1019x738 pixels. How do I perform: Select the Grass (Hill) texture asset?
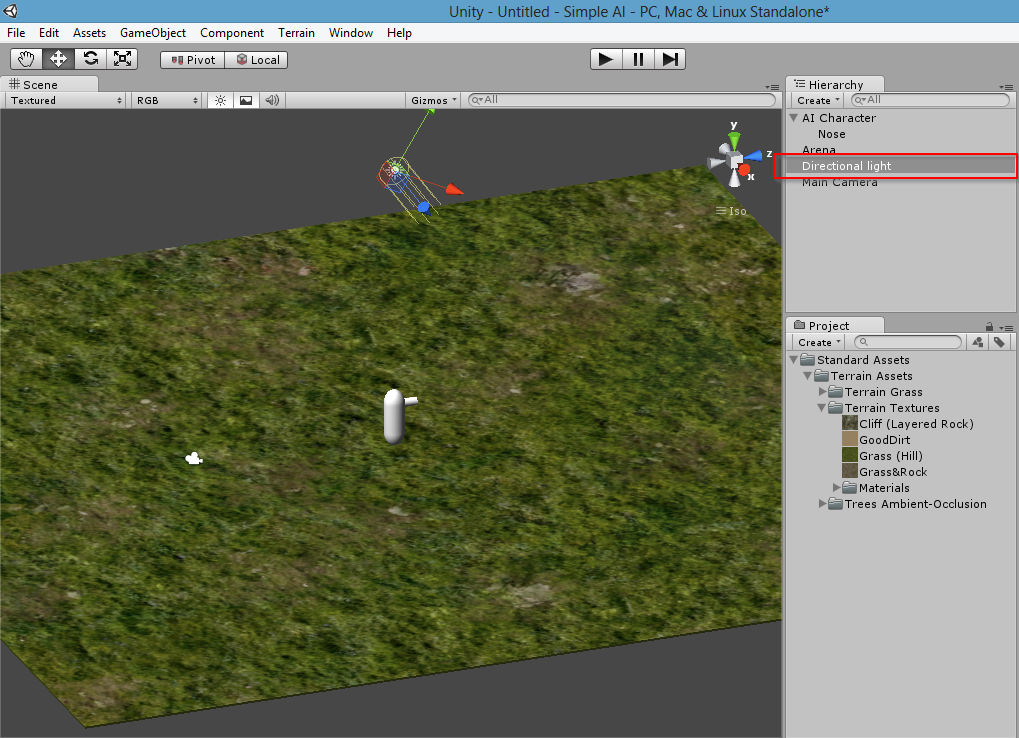coord(889,456)
